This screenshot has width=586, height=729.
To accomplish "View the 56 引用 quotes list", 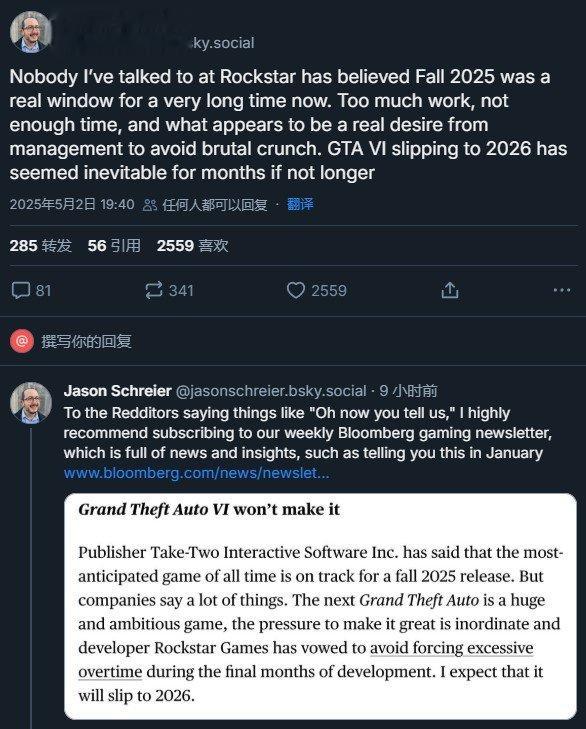I will point(114,245).
